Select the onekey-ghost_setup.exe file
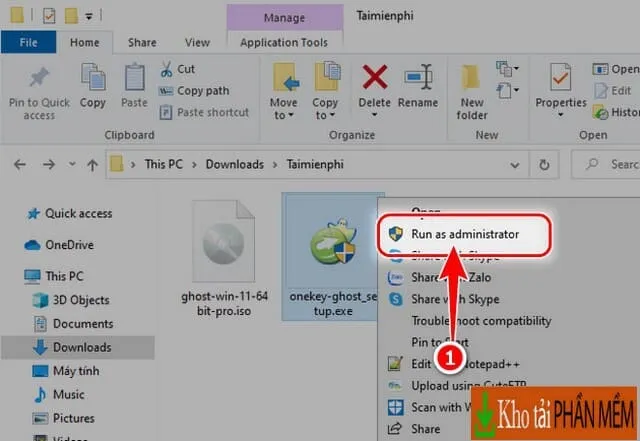This screenshot has width=640, height=441. click(x=333, y=257)
